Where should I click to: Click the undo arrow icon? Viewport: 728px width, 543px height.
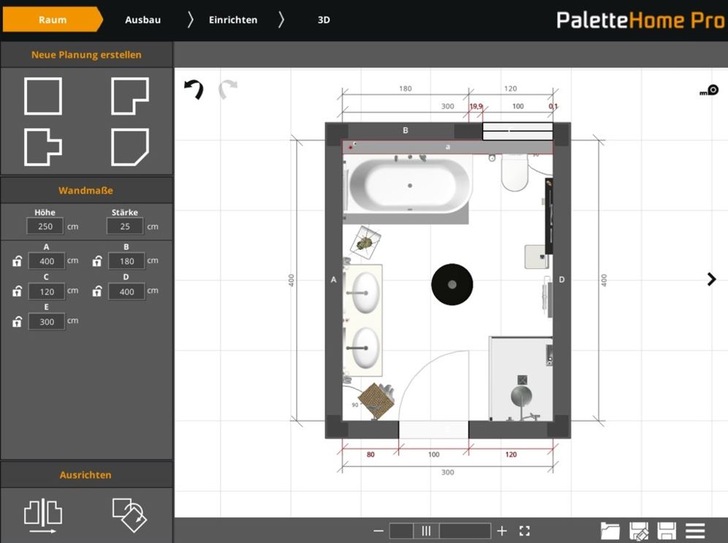coord(194,90)
